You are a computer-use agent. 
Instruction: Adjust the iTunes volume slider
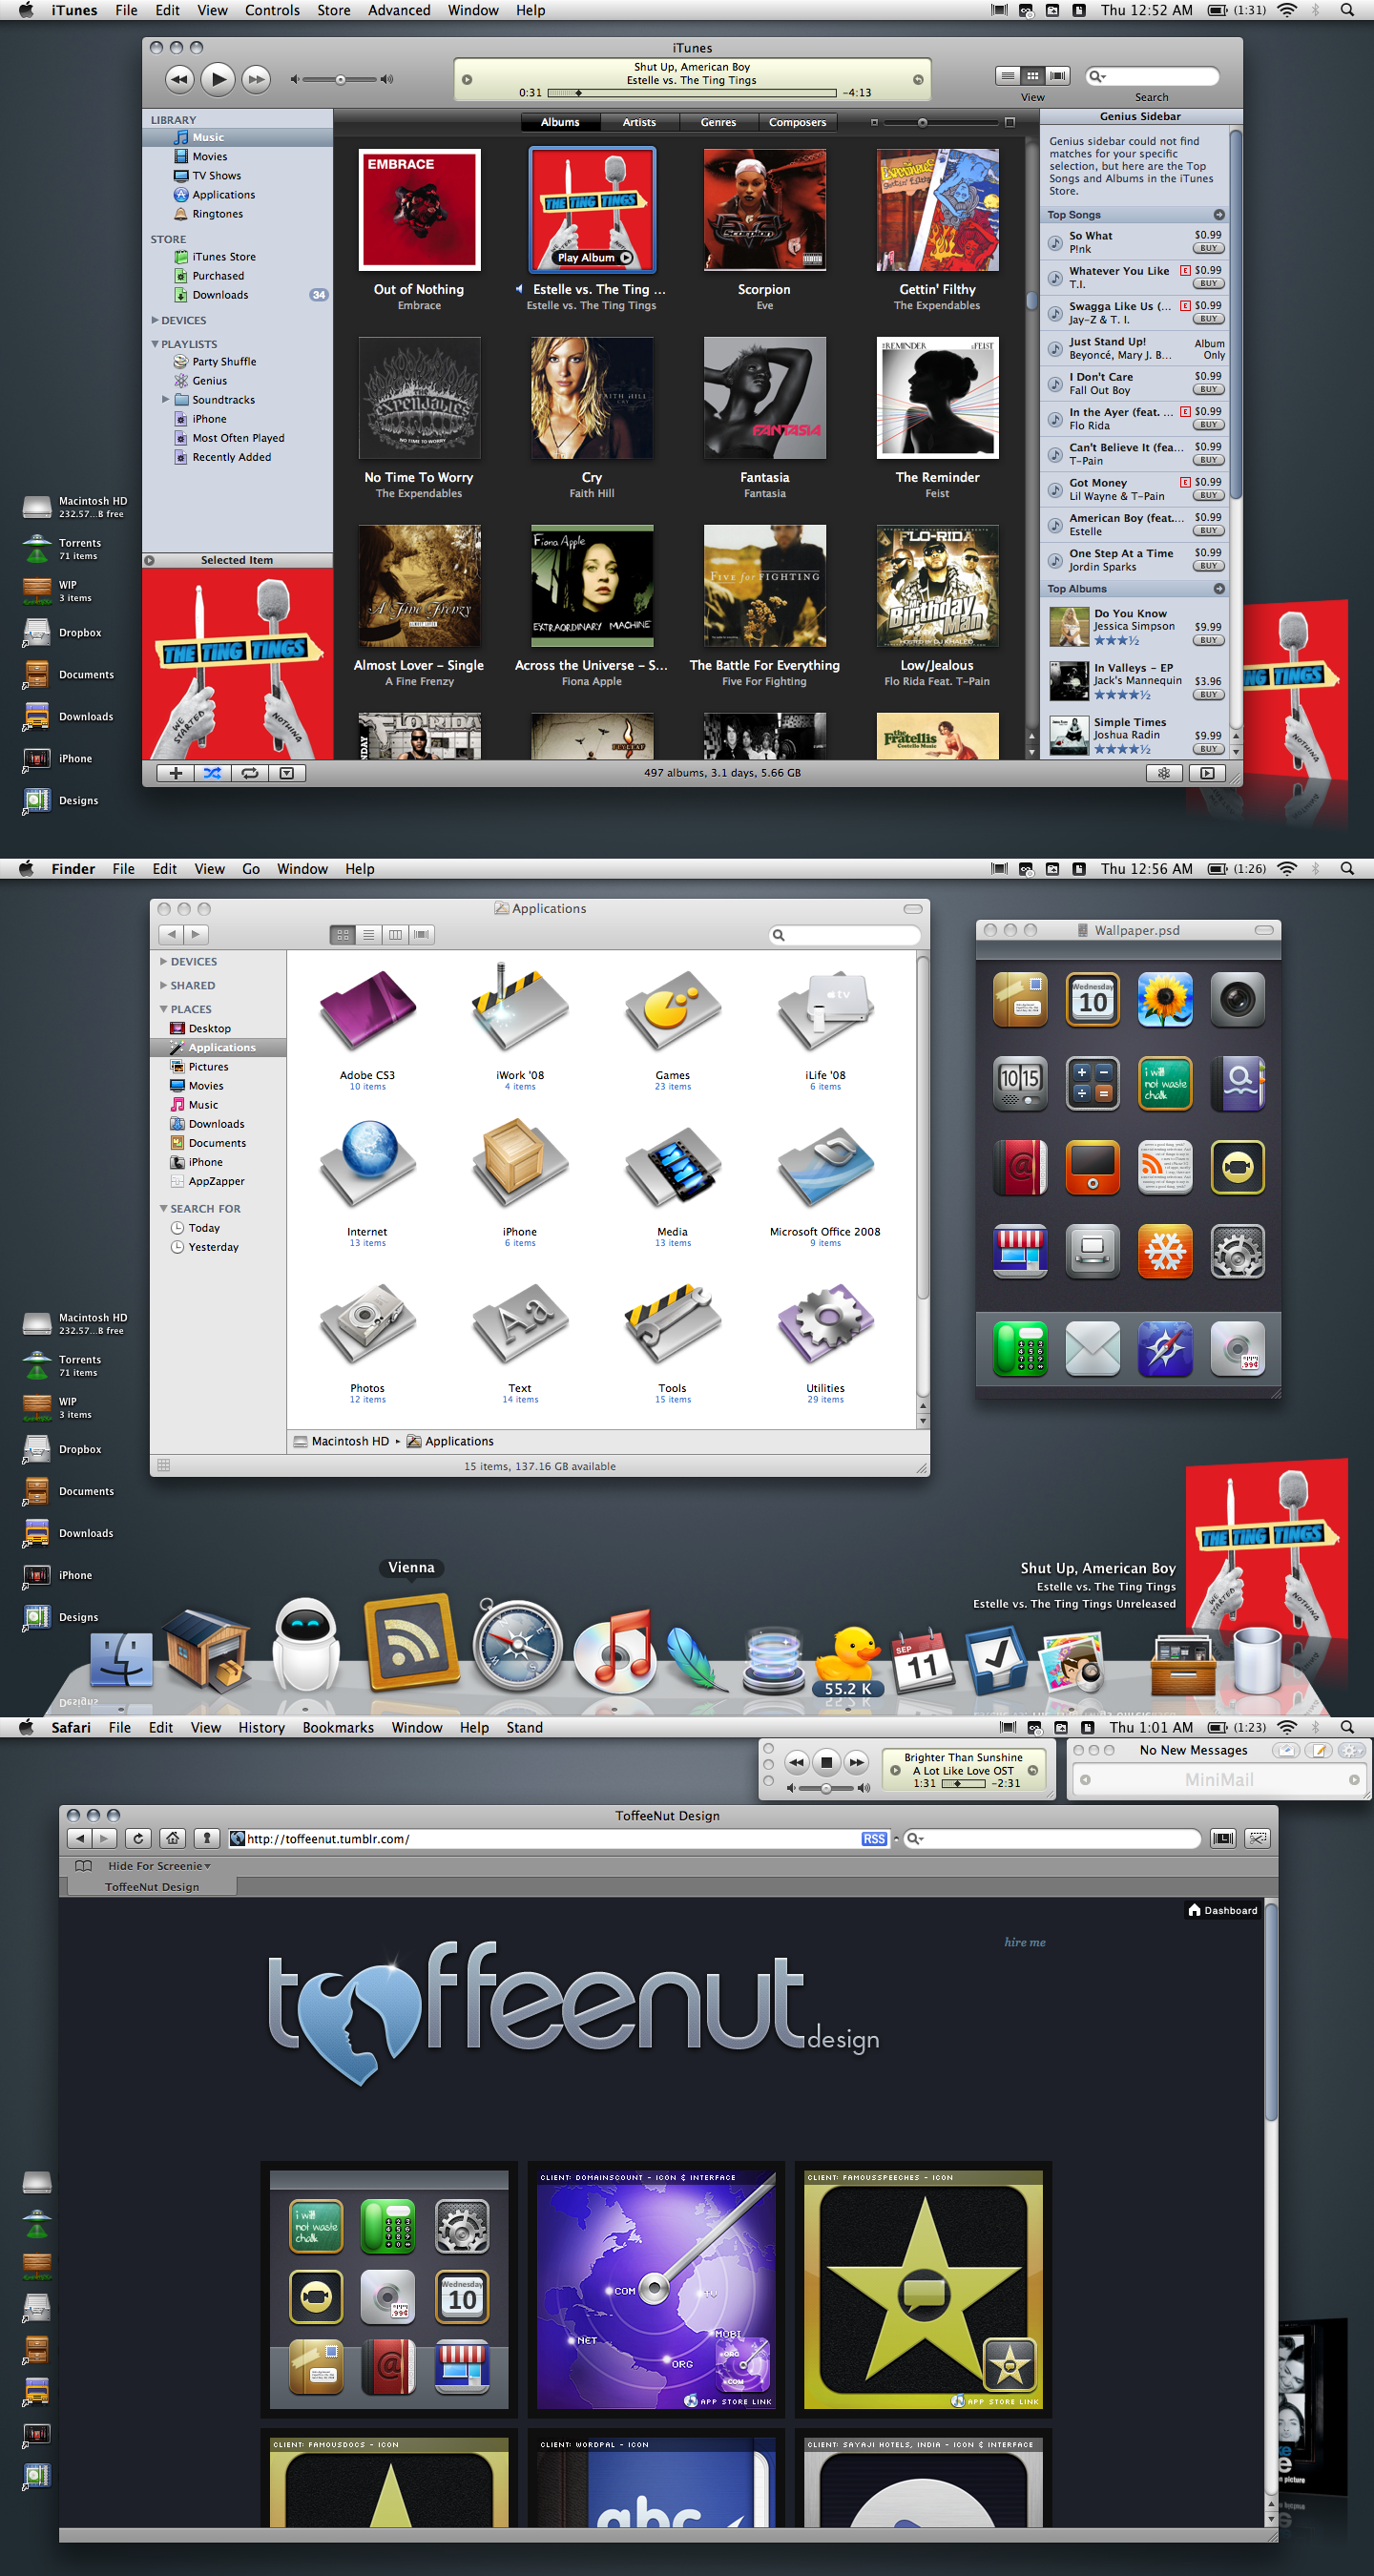341,79
